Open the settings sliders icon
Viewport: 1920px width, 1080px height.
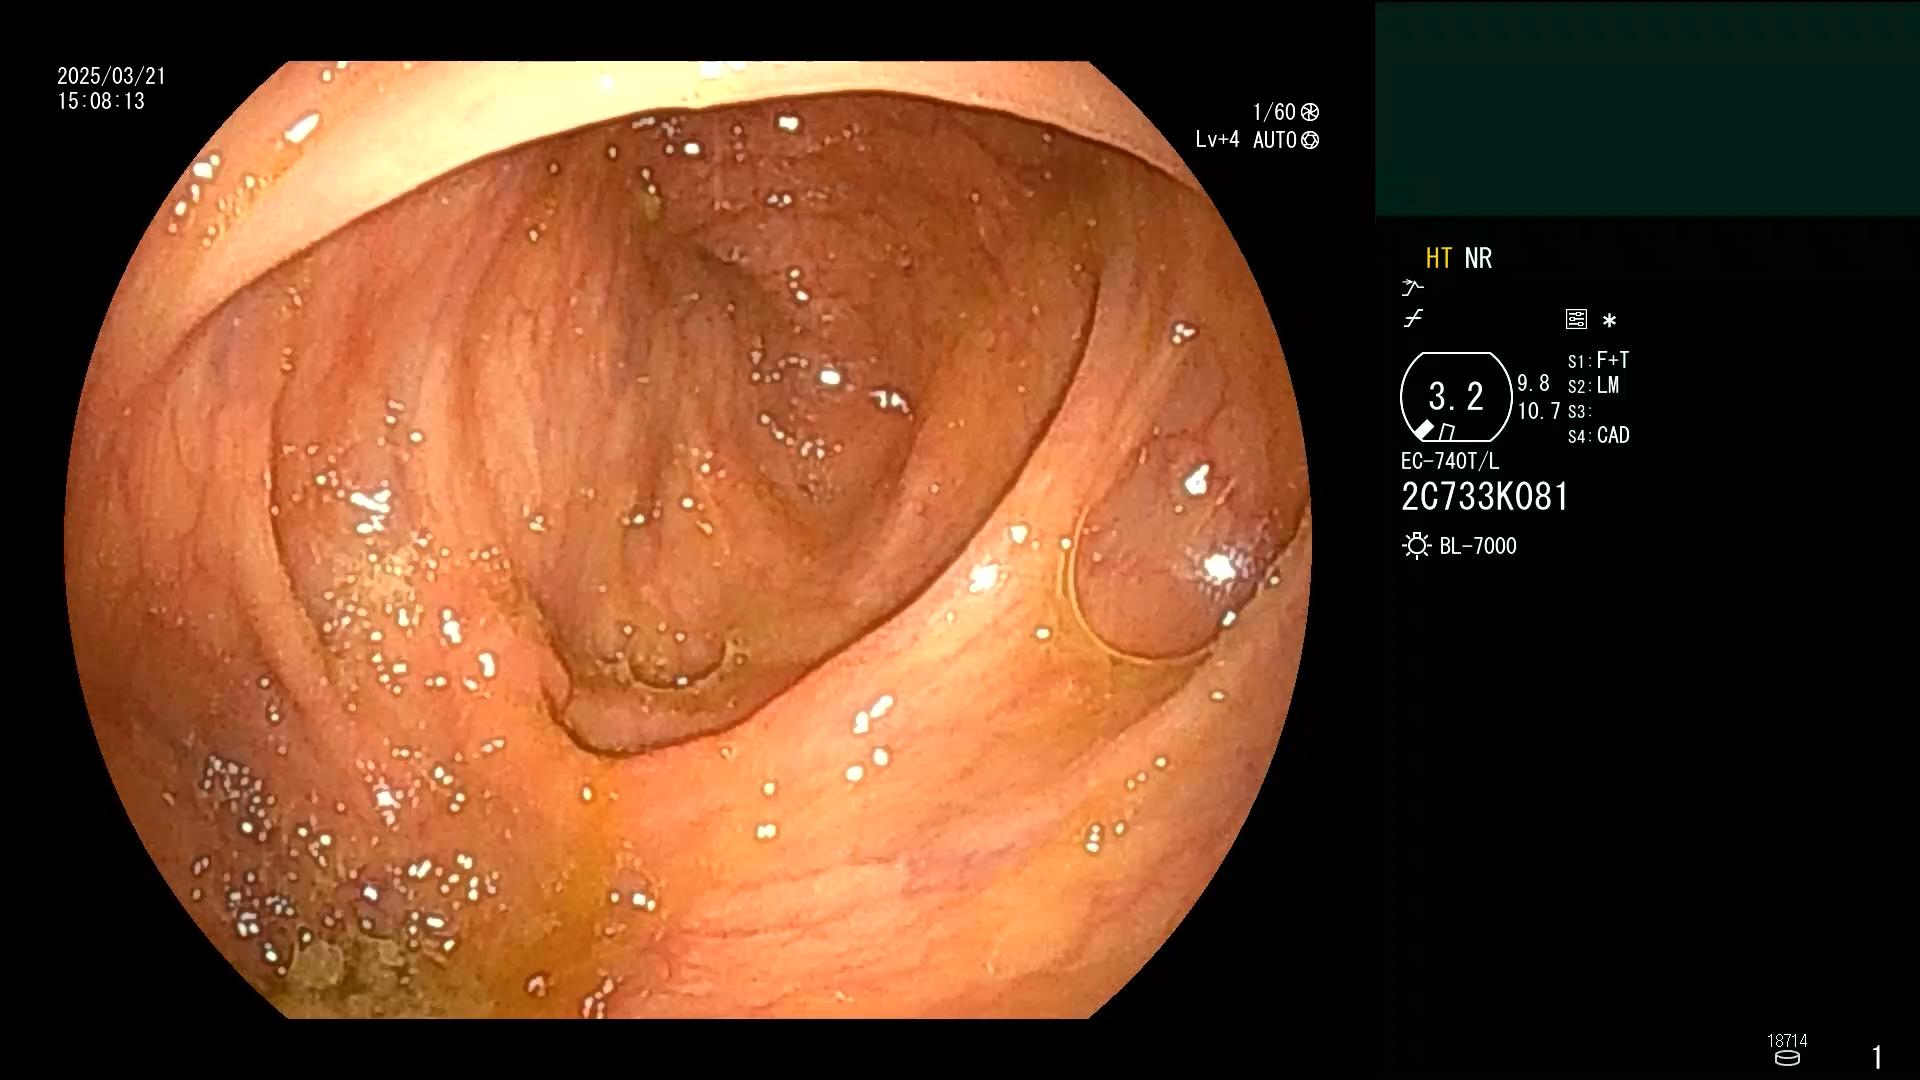click(1576, 319)
